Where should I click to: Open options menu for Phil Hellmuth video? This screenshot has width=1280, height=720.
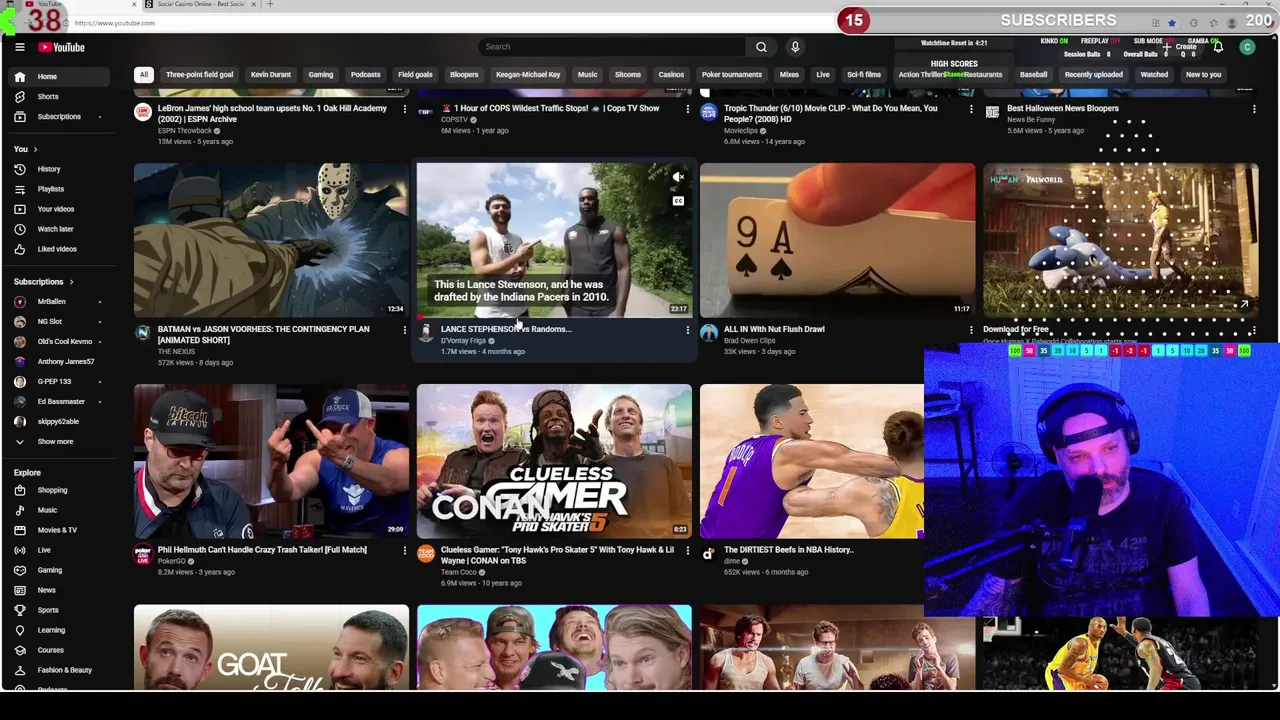coord(404,550)
